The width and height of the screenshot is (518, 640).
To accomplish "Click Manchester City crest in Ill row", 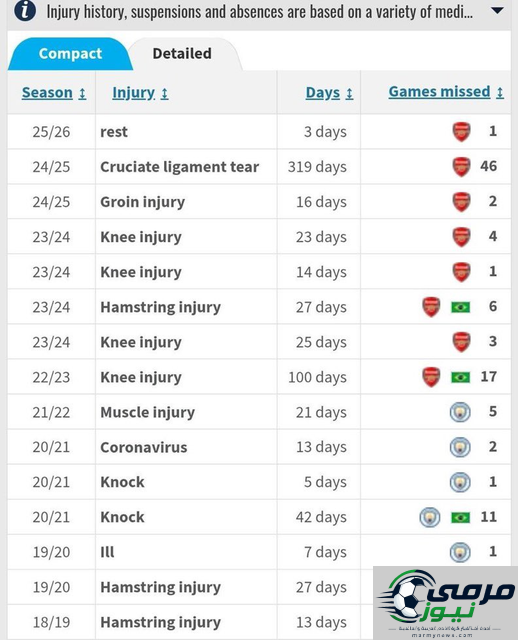I will [460, 553].
